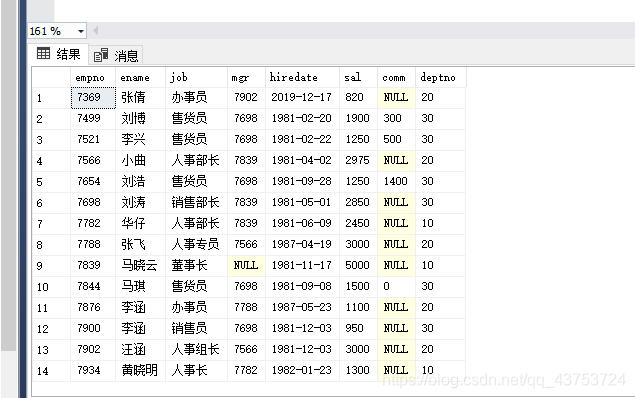Click the sal cell 1300
The image size is (635, 398).
point(358,371)
